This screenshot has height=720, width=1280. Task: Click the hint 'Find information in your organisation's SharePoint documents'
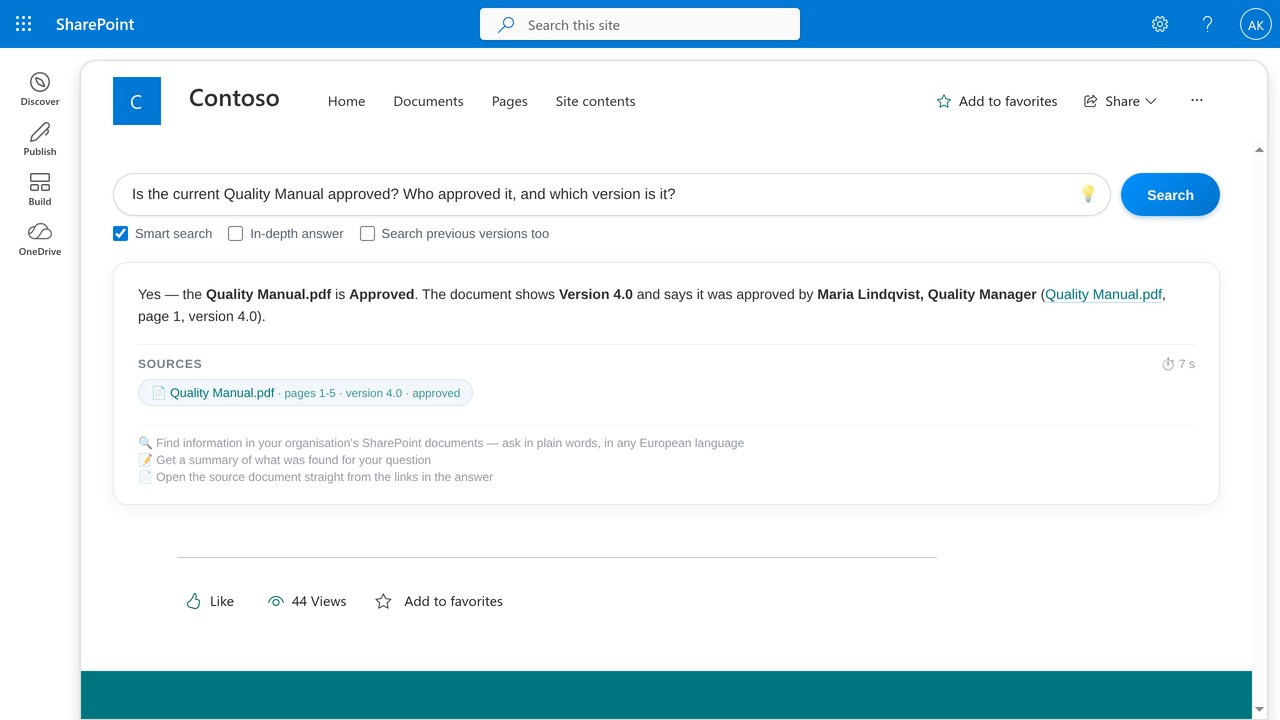[441, 443]
